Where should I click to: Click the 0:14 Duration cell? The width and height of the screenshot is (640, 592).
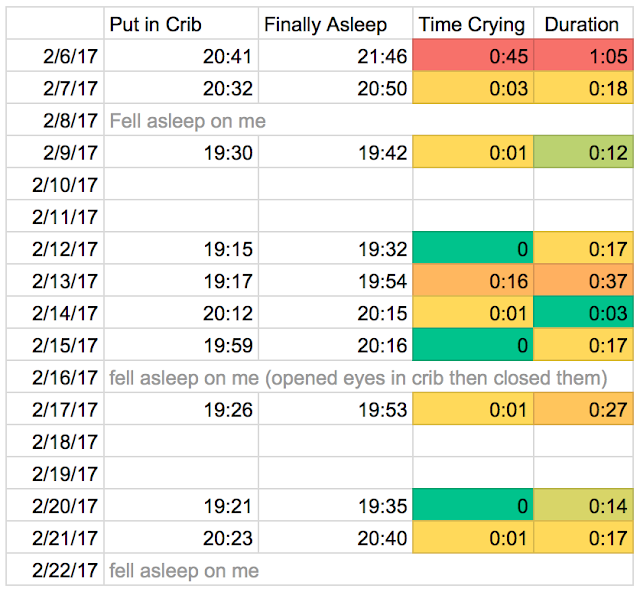(x=582, y=507)
